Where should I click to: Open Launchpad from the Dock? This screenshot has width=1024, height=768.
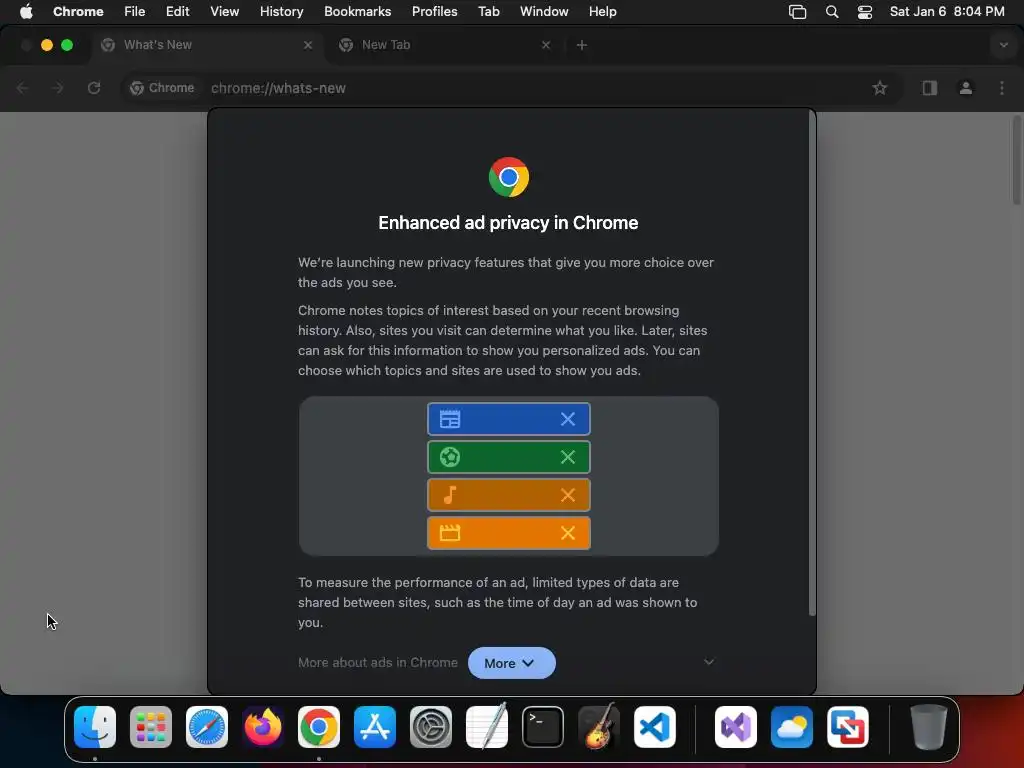point(151,727)
